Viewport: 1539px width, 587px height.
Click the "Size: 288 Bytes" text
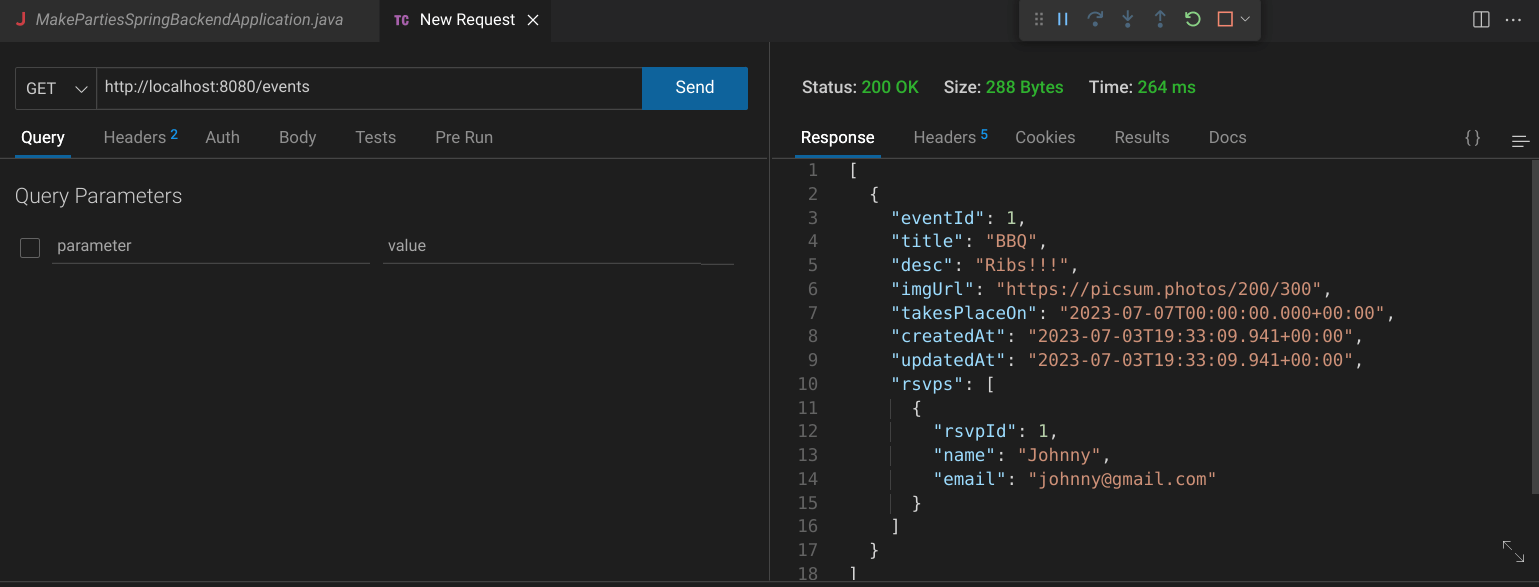click(x=1003, y=87)
